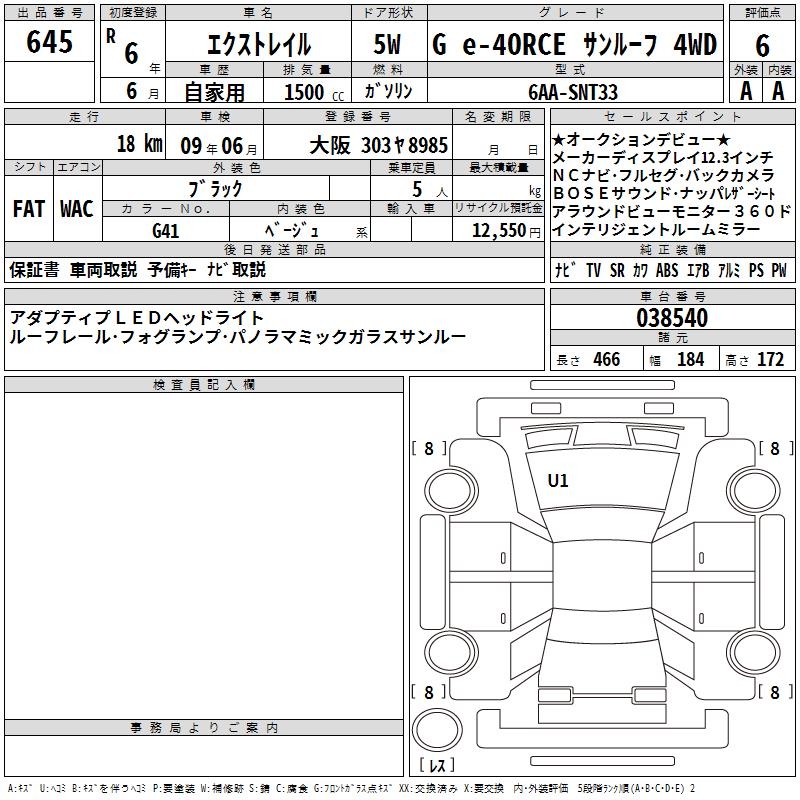800x800 pixels.
Task: Select exterior color ブラック
Action: click(215, 189)
